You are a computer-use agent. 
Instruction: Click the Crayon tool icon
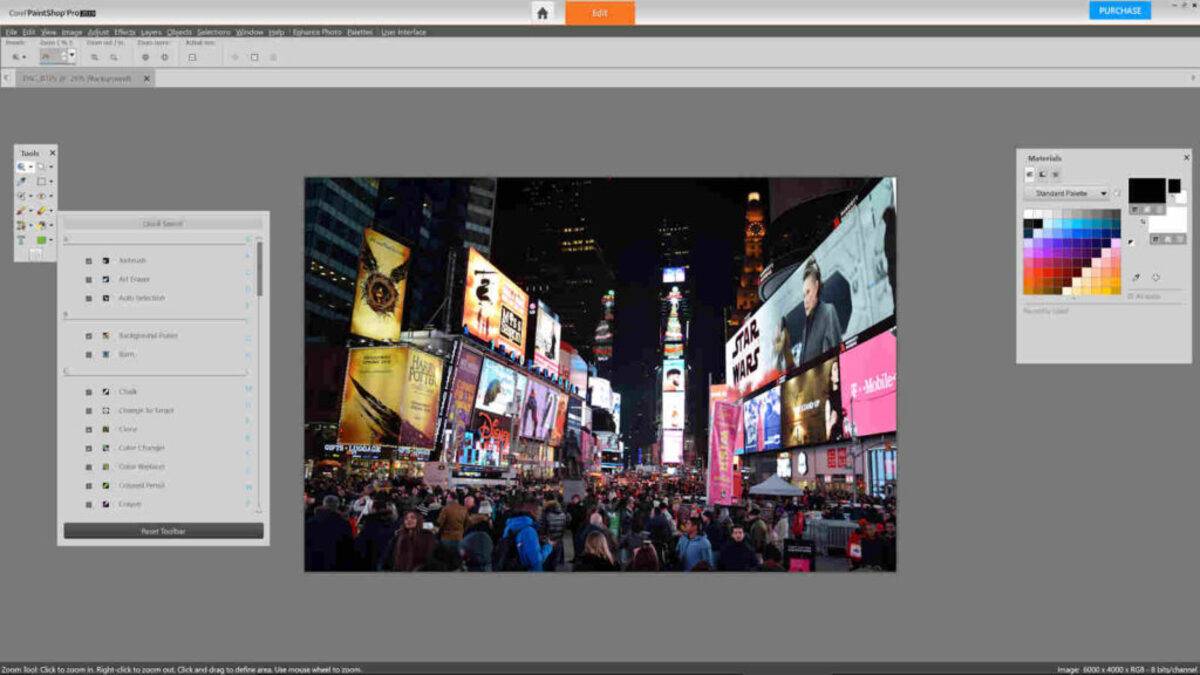click(106, 504)
